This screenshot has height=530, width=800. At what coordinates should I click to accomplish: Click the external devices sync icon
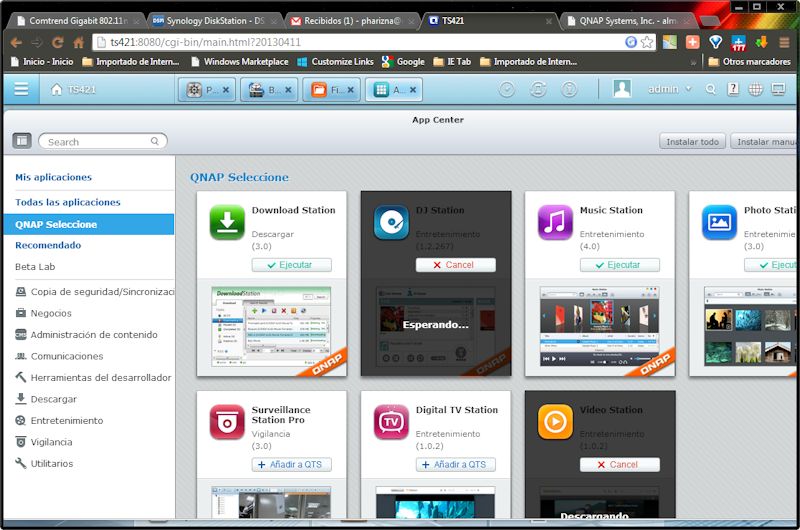point(538,89)
